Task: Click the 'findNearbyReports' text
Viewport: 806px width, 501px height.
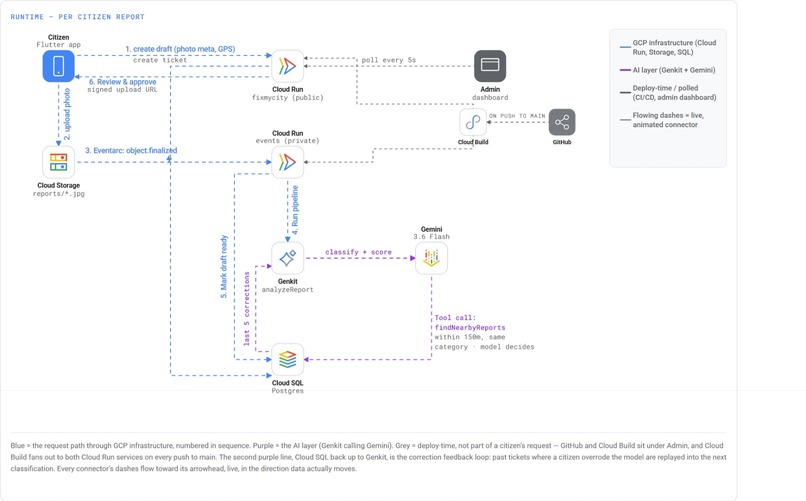Action: coord(470,327)
